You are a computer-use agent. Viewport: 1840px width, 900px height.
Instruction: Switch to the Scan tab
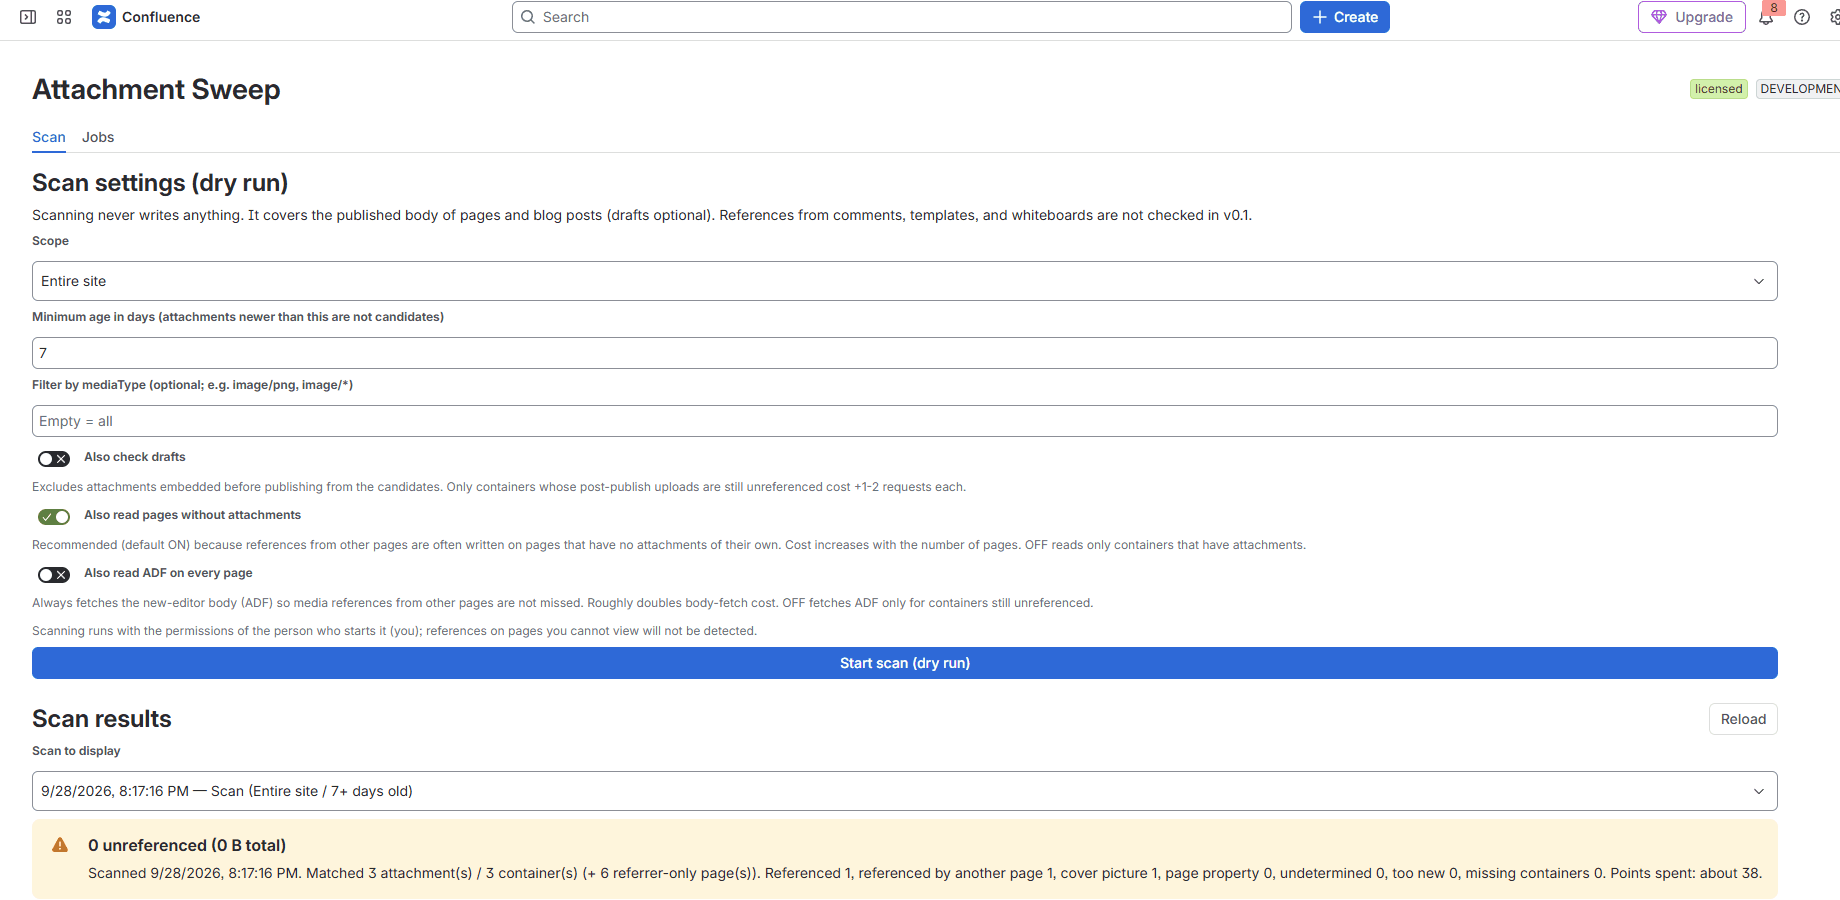click(49, 137)
